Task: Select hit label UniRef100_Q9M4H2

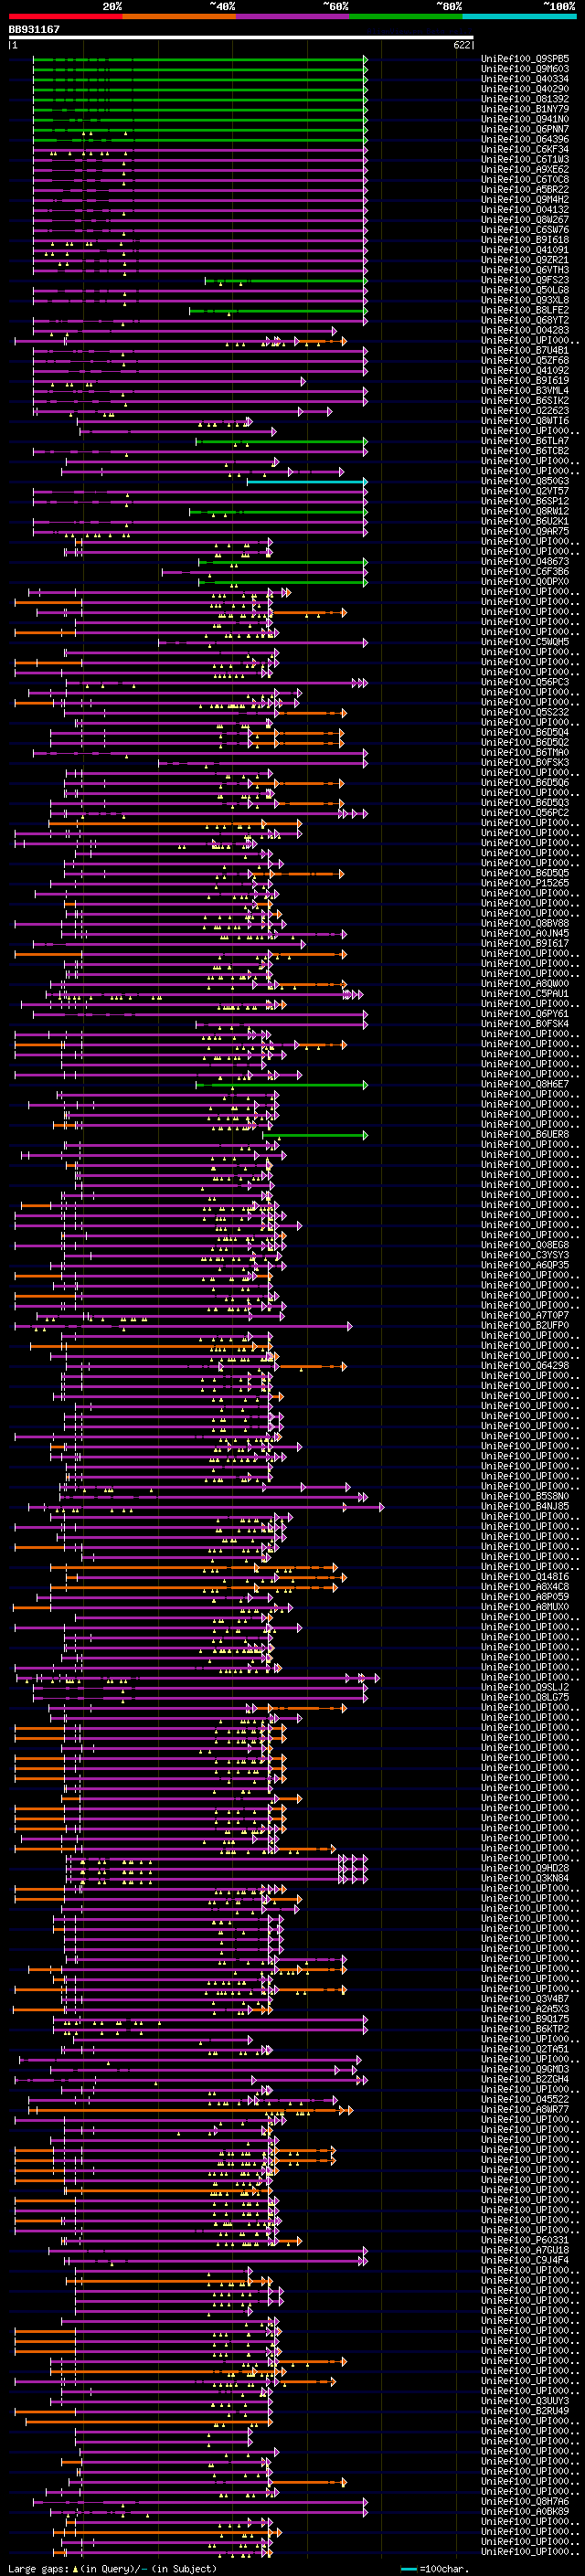Action: pyautogui.click(x=525, y=199)
